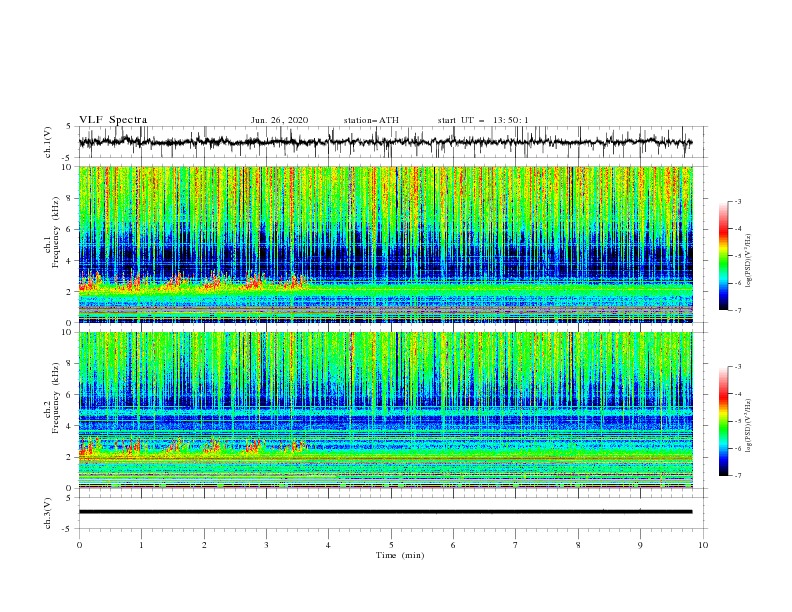This screenshot has width=792, height=612.
Task: Click the "start UT = 13:50:1" header text
Action: tap(483, 120)
